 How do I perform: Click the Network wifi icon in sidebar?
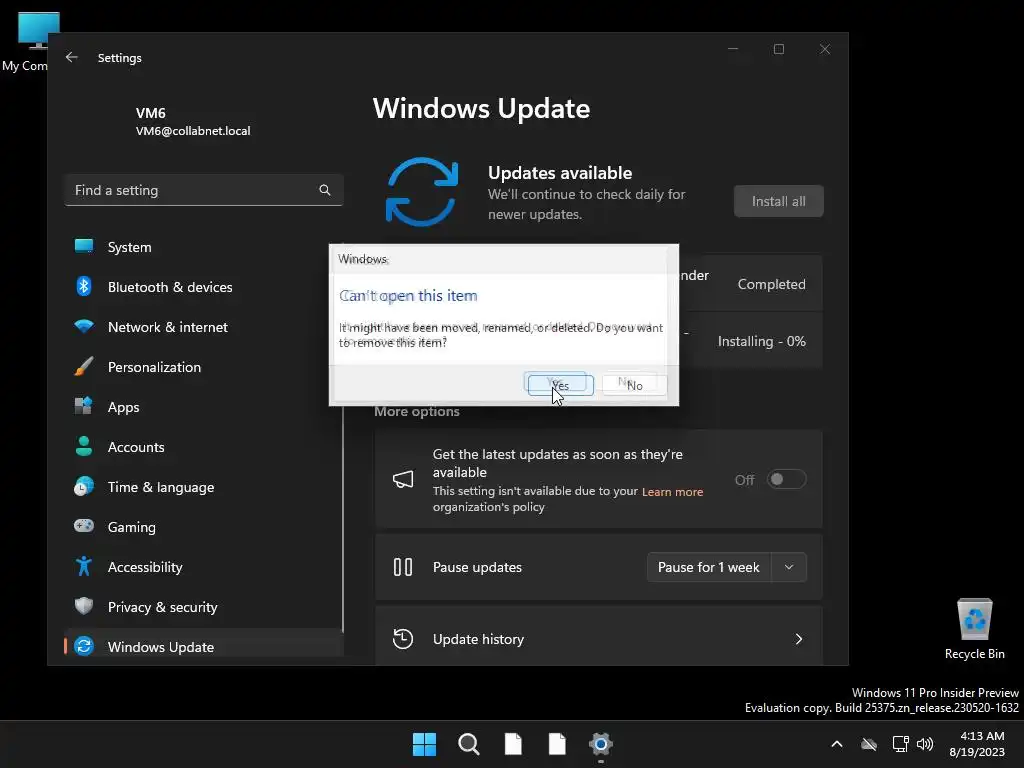[84, 325]
